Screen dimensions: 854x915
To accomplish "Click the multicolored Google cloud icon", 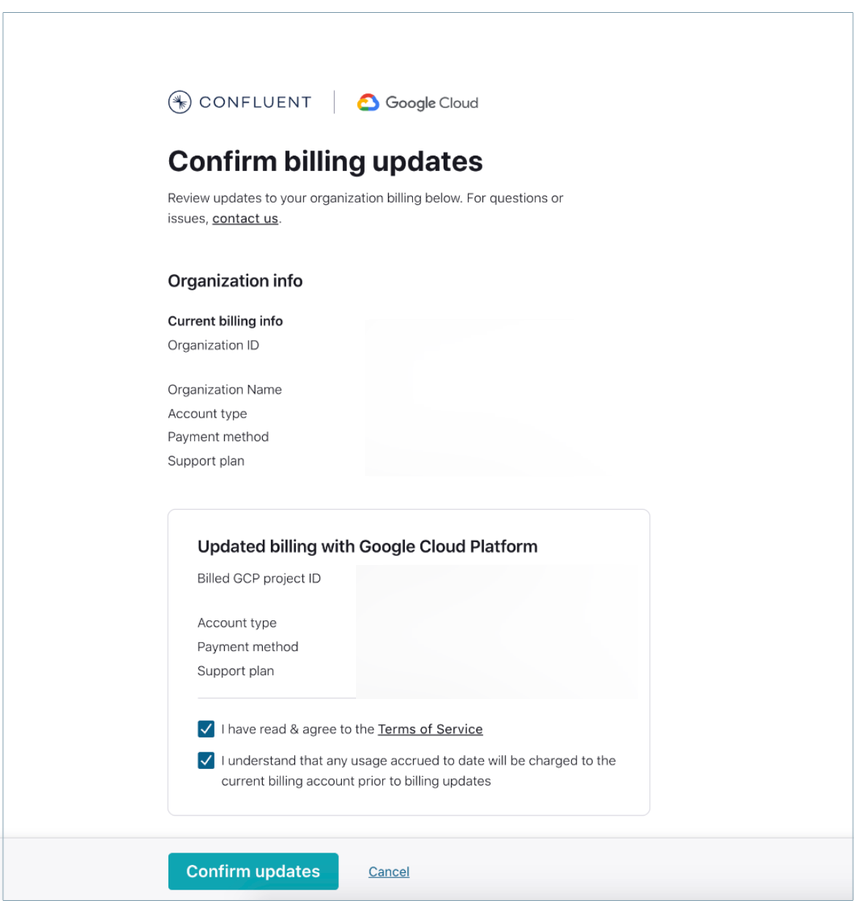I will point(367,101).
